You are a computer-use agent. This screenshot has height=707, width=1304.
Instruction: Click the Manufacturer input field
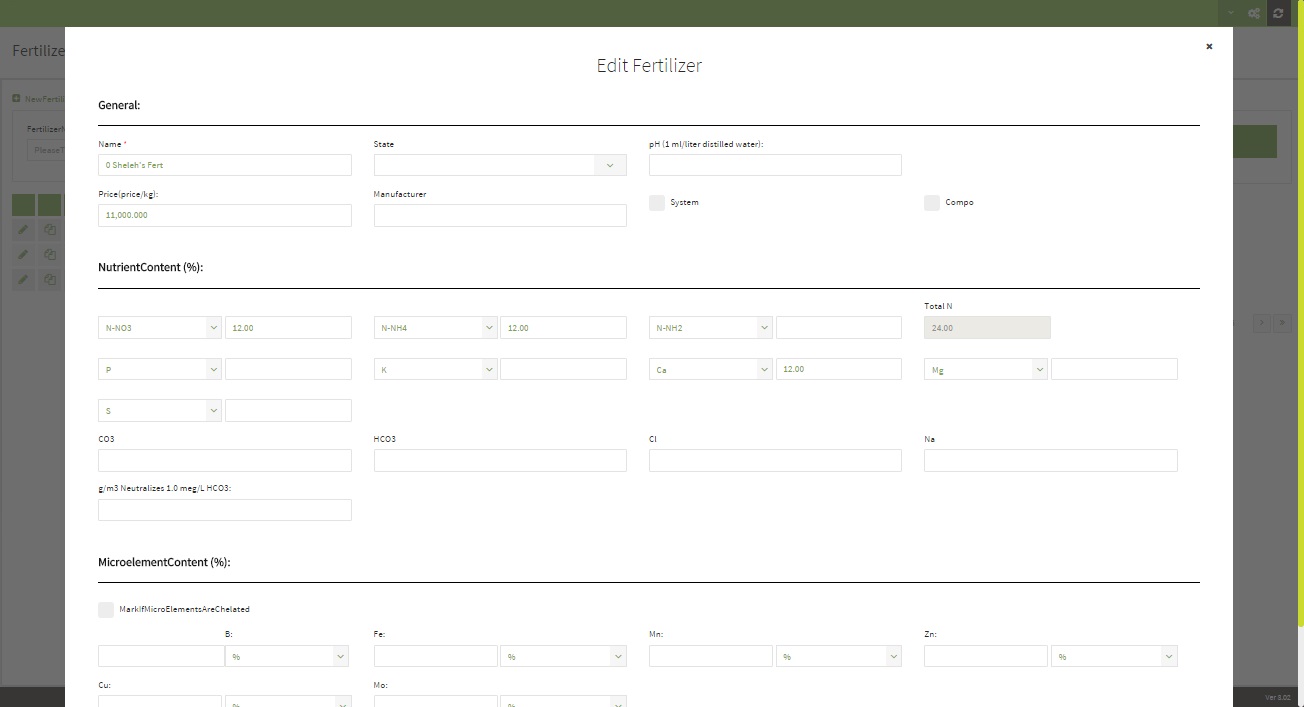tap(500, 216)
